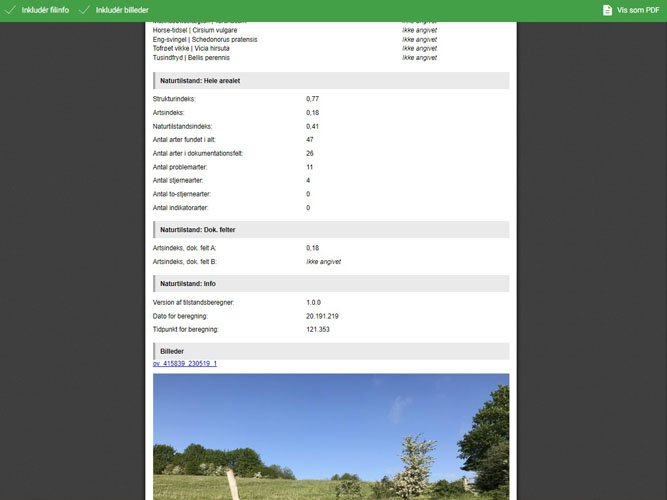667x500 pixels.
Task: Click the Strukturindeks value 0,77
Action: point(313,99)
